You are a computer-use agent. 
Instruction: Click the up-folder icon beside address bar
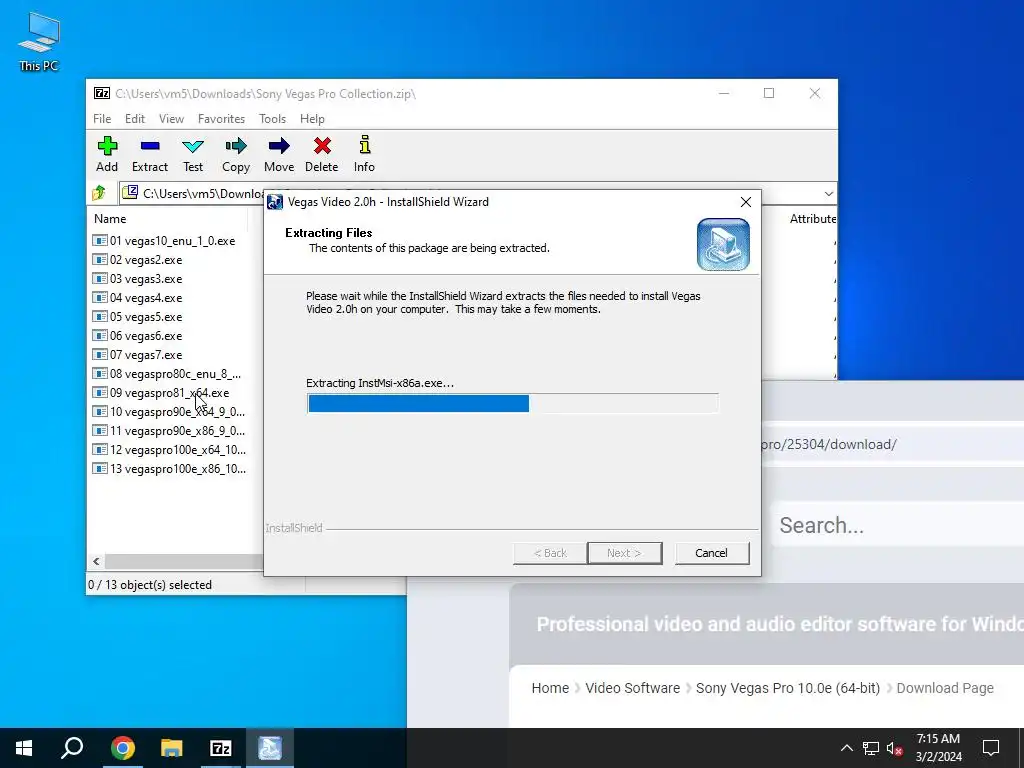point(99,193)
